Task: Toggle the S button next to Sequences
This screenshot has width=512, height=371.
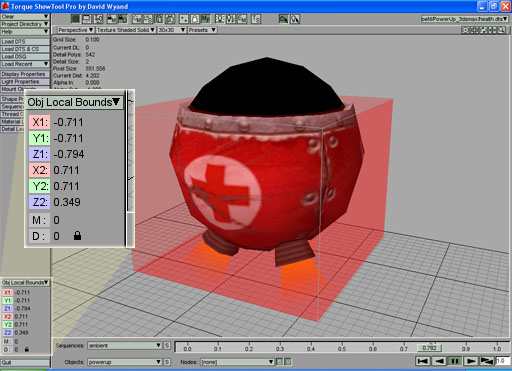Action: tap(167, 346)
